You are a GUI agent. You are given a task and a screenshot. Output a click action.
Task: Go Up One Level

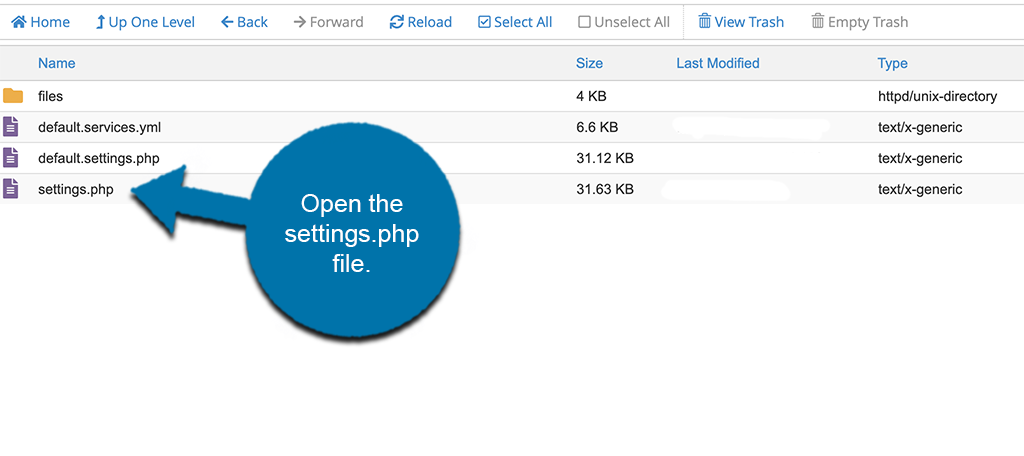click(x=145, y=22)
